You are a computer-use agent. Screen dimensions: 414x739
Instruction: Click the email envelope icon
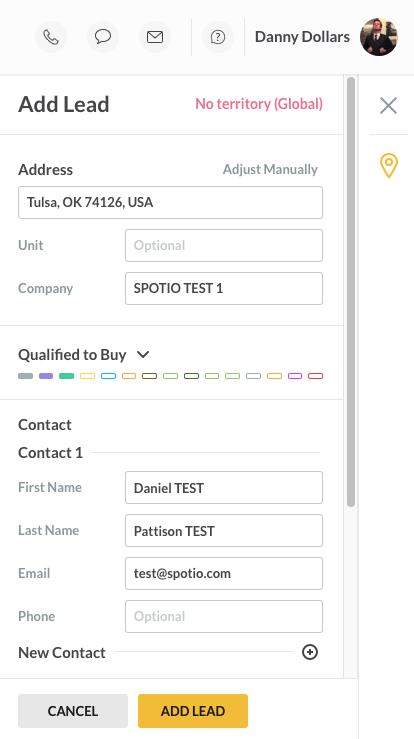(155, 37)
